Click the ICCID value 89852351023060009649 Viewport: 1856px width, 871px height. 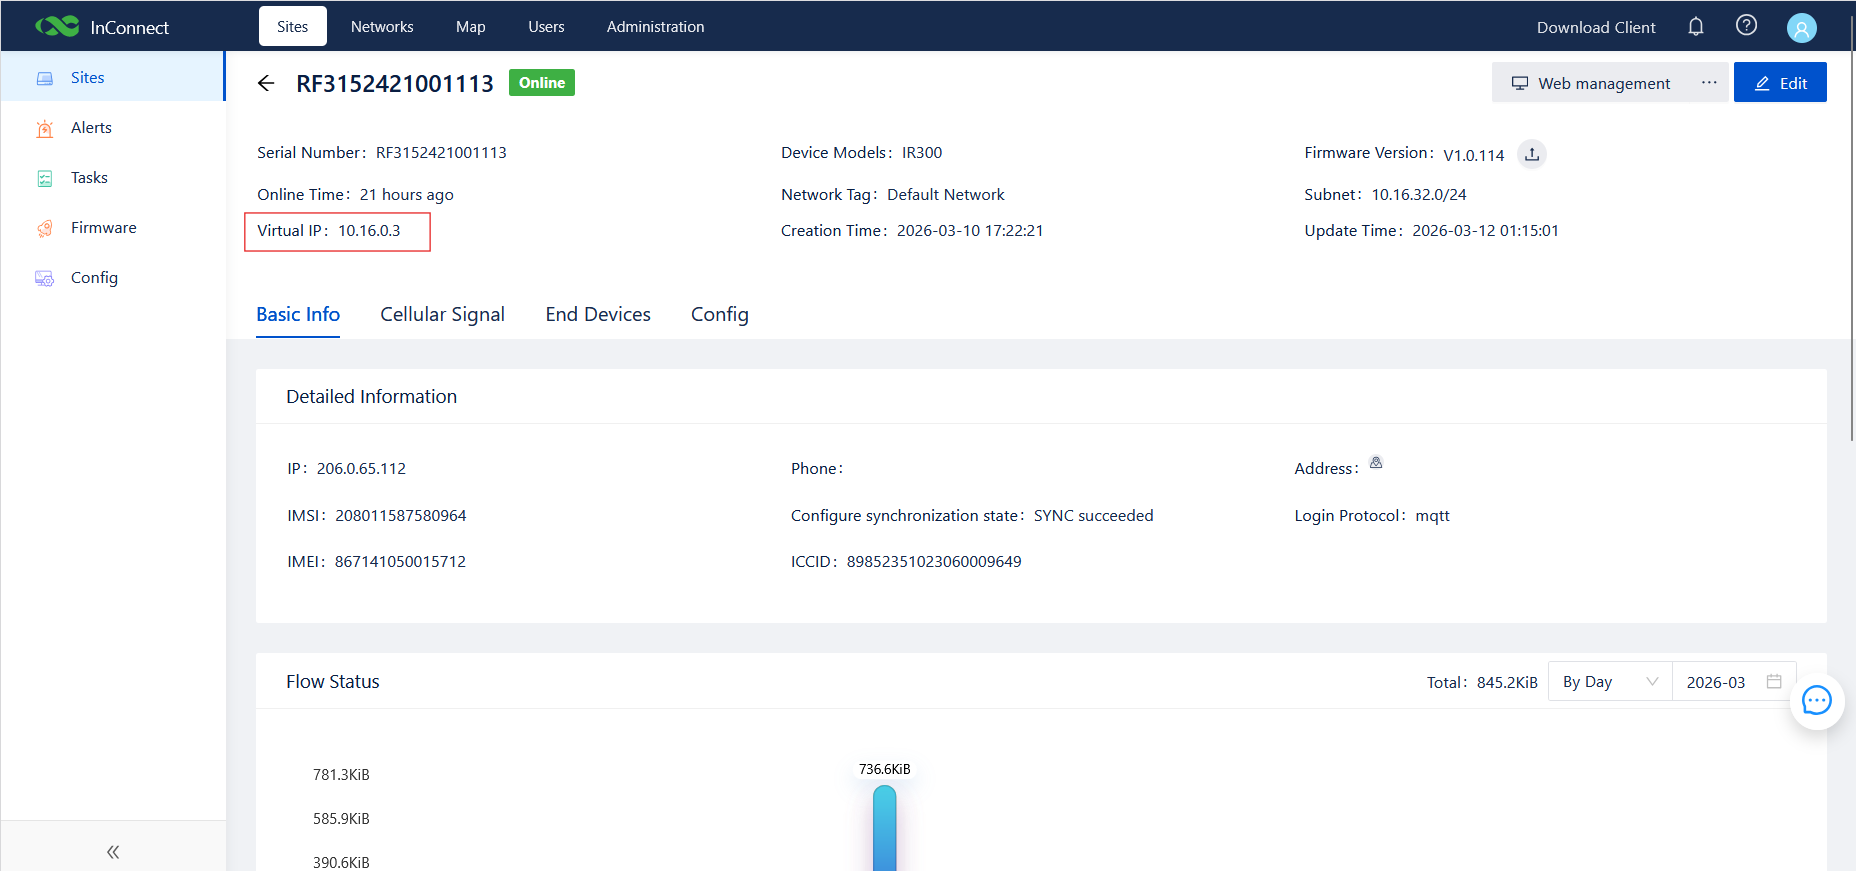934,562
